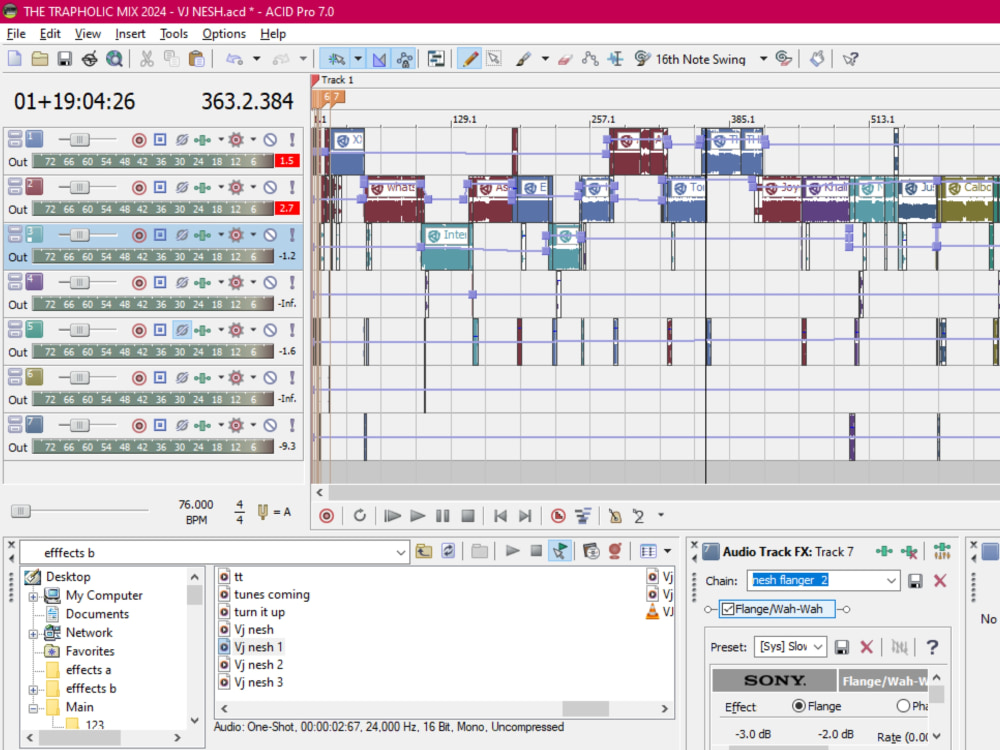Cut selection using scissors icon

coord(147,59)
